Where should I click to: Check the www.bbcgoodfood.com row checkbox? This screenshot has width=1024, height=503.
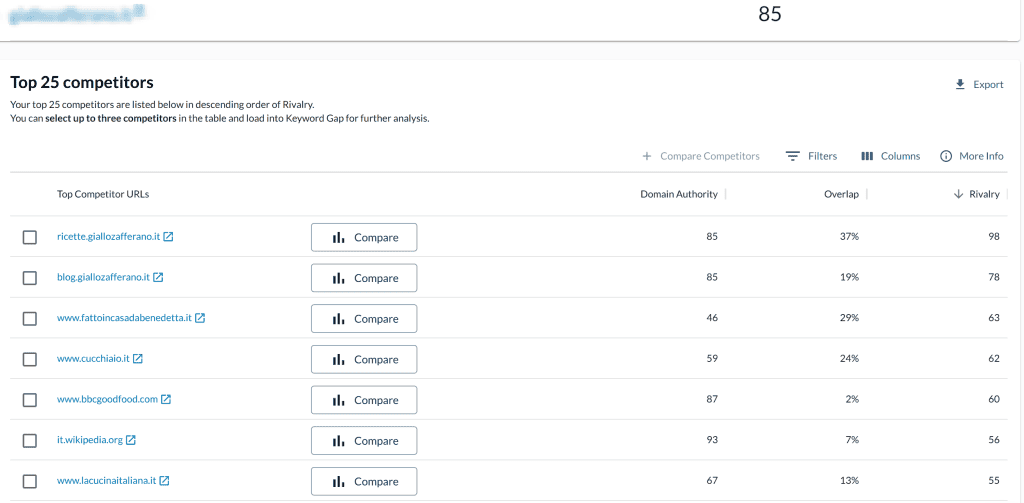pyautogui.click(x=29, y=400)
